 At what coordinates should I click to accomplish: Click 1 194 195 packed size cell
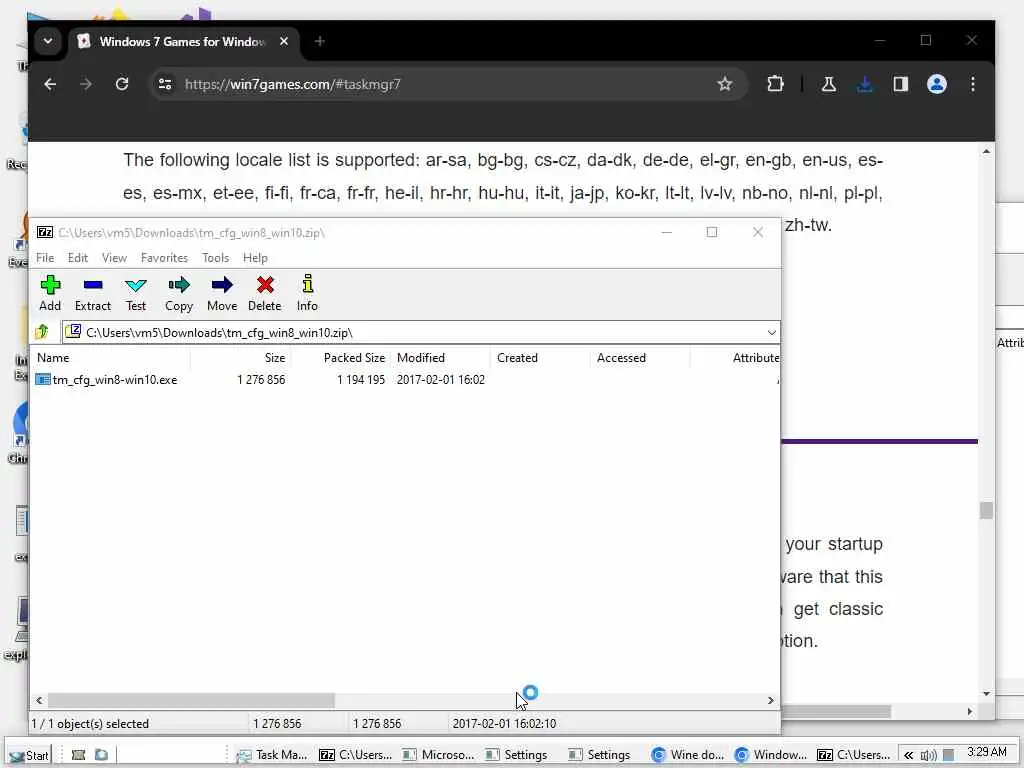pyautogui.click(x=361, y=380)
